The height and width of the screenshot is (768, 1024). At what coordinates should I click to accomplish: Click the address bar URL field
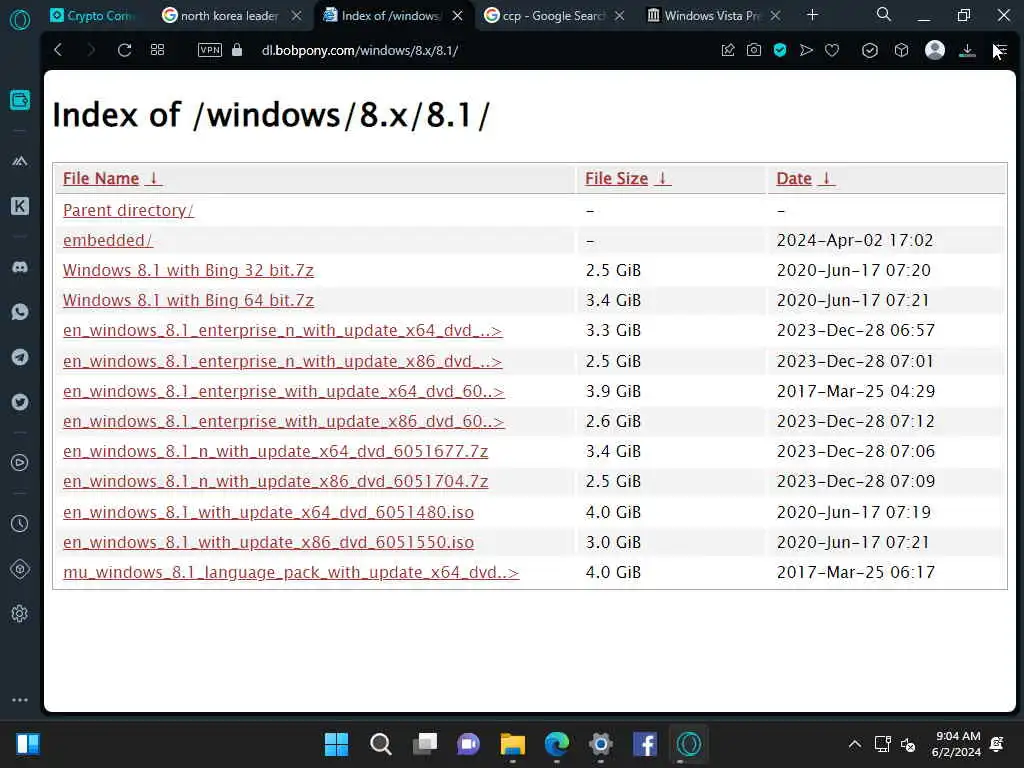click(360, 50)
